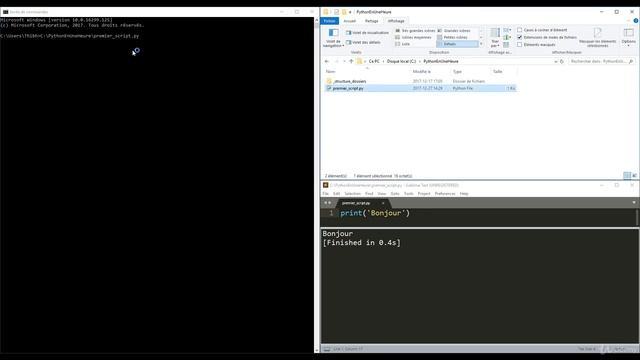Select premier_script.py file in Explorer
640x360 pixels.
(420, 88)
